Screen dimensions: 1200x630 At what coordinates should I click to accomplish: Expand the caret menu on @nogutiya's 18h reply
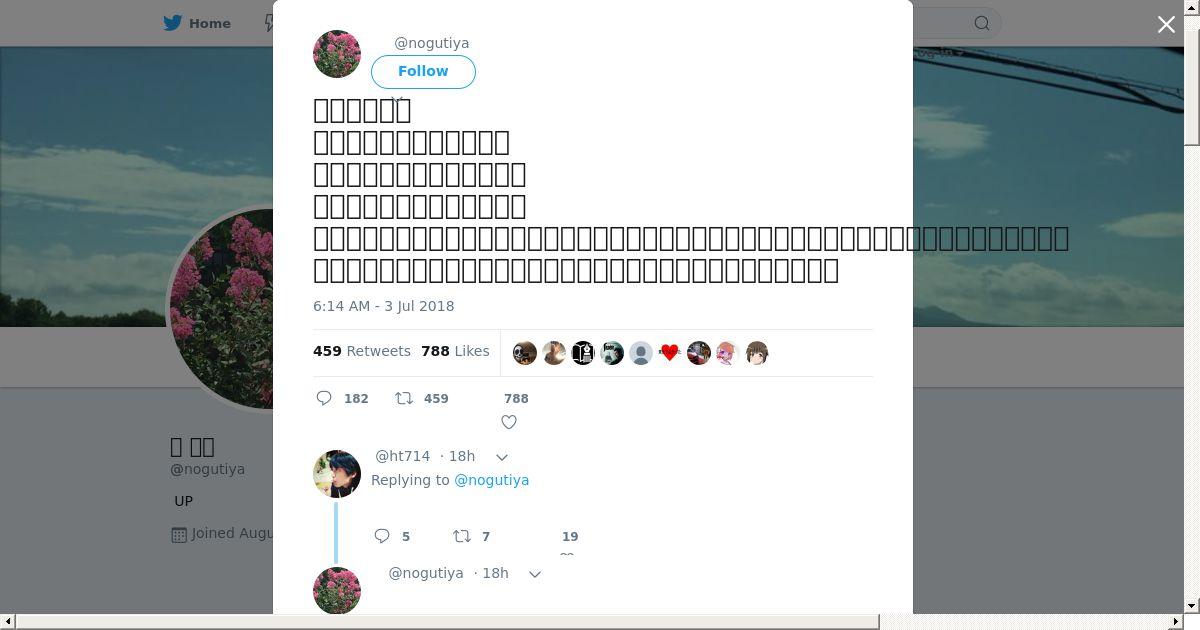534,574
